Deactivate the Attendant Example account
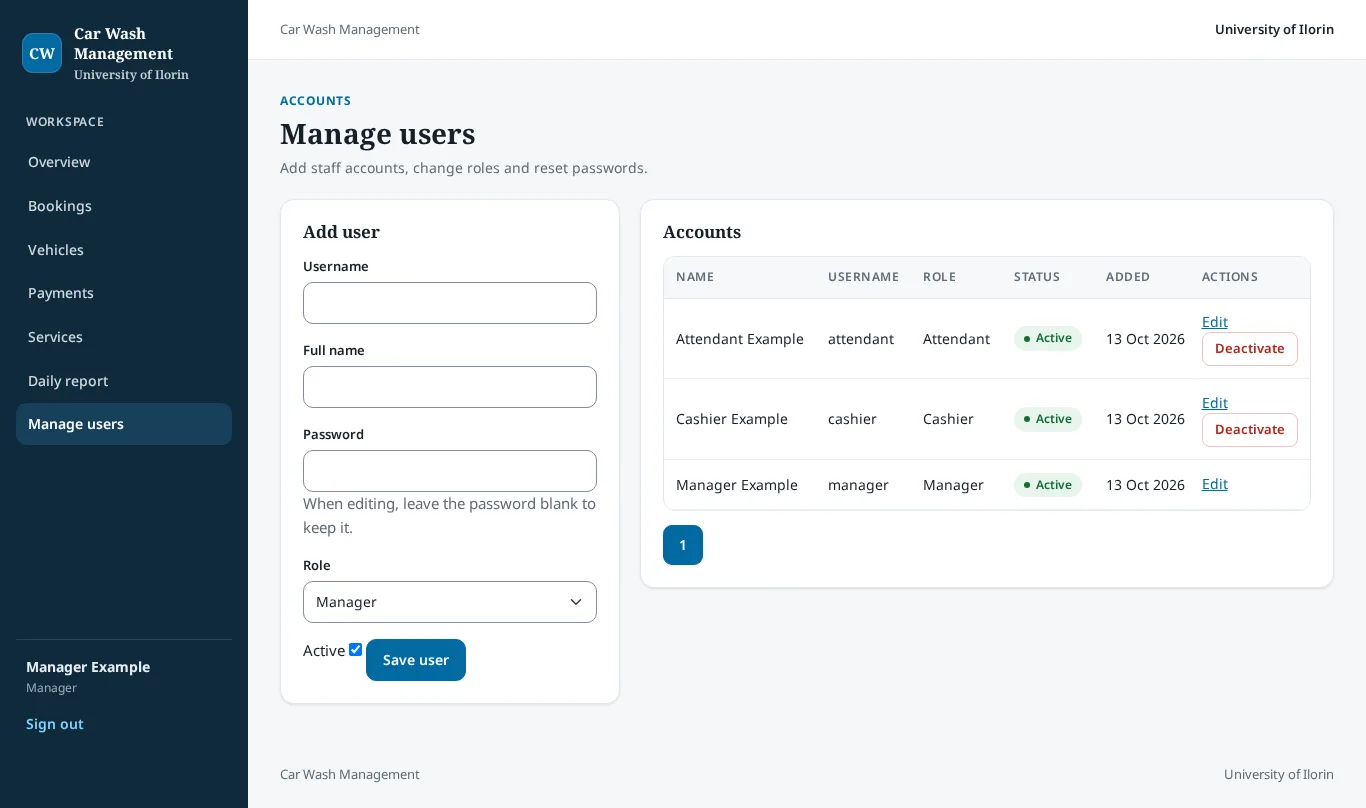The image size is (1366, 808). (1250, 349)
